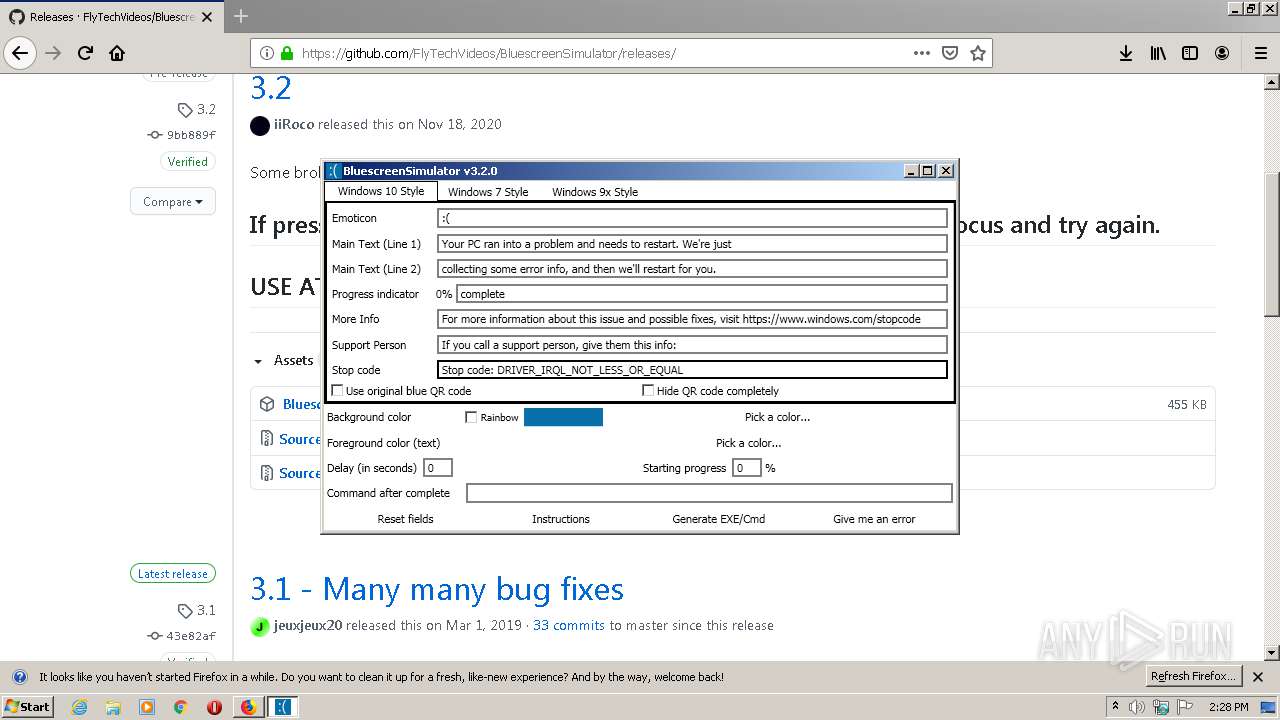Open the jeuxjeux20 author link
The height and width of the screenshot is (720, 1280).
(308, 625)
